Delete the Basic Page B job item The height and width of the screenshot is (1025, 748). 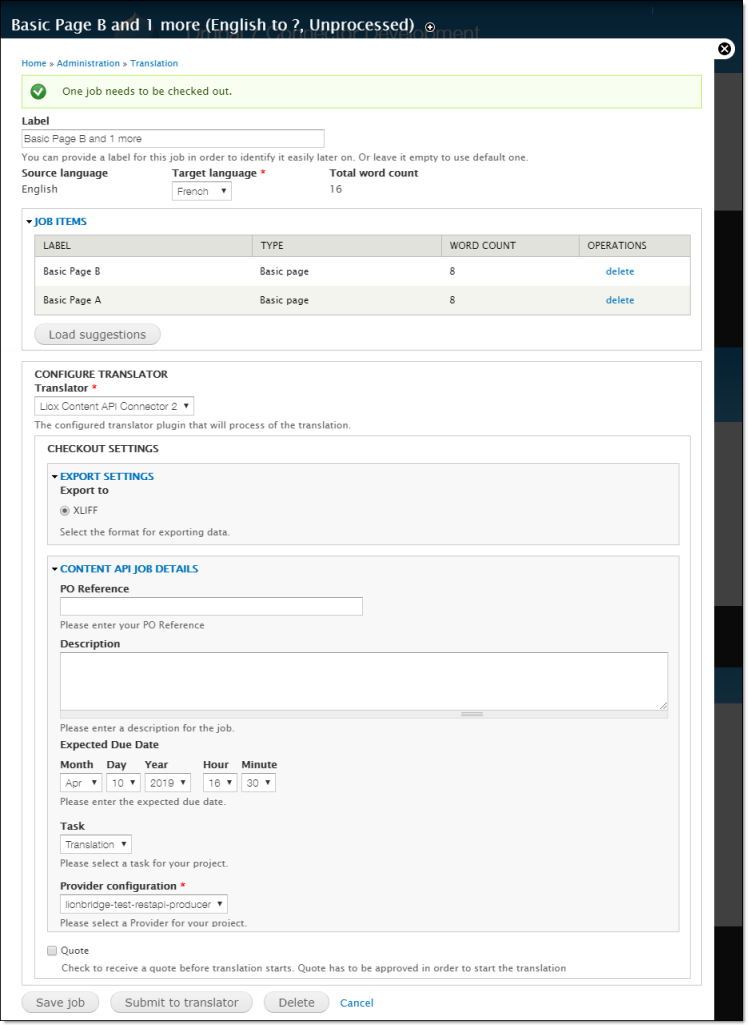click(x=619, y=271)
